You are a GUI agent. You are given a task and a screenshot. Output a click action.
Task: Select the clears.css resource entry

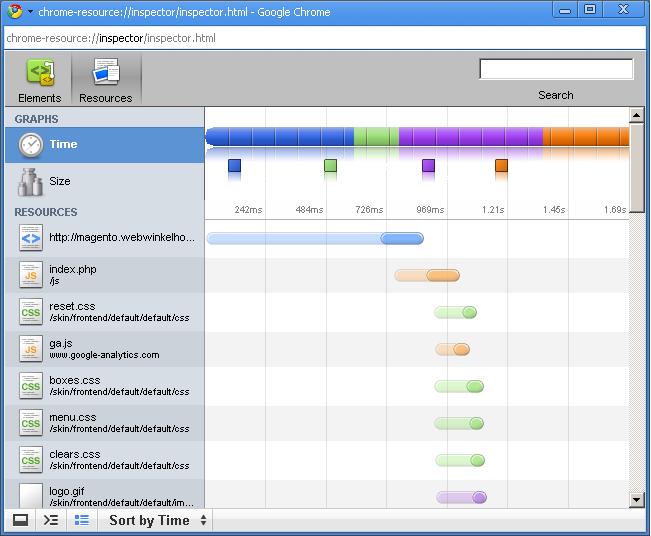pyautogui.click(x=105, y=460)
